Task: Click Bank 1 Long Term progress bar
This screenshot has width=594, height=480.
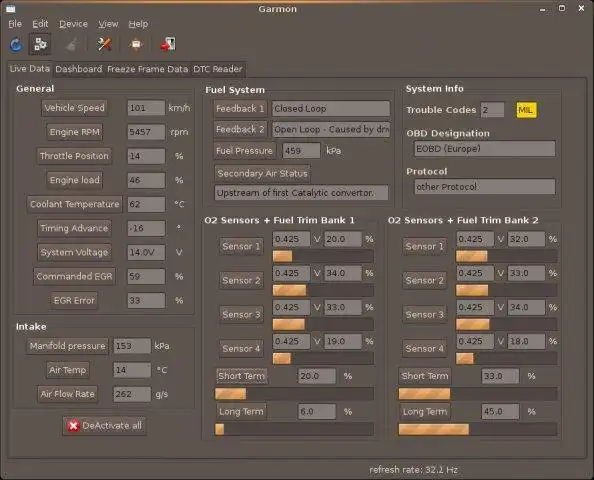Action: click(x=294, y=429)
